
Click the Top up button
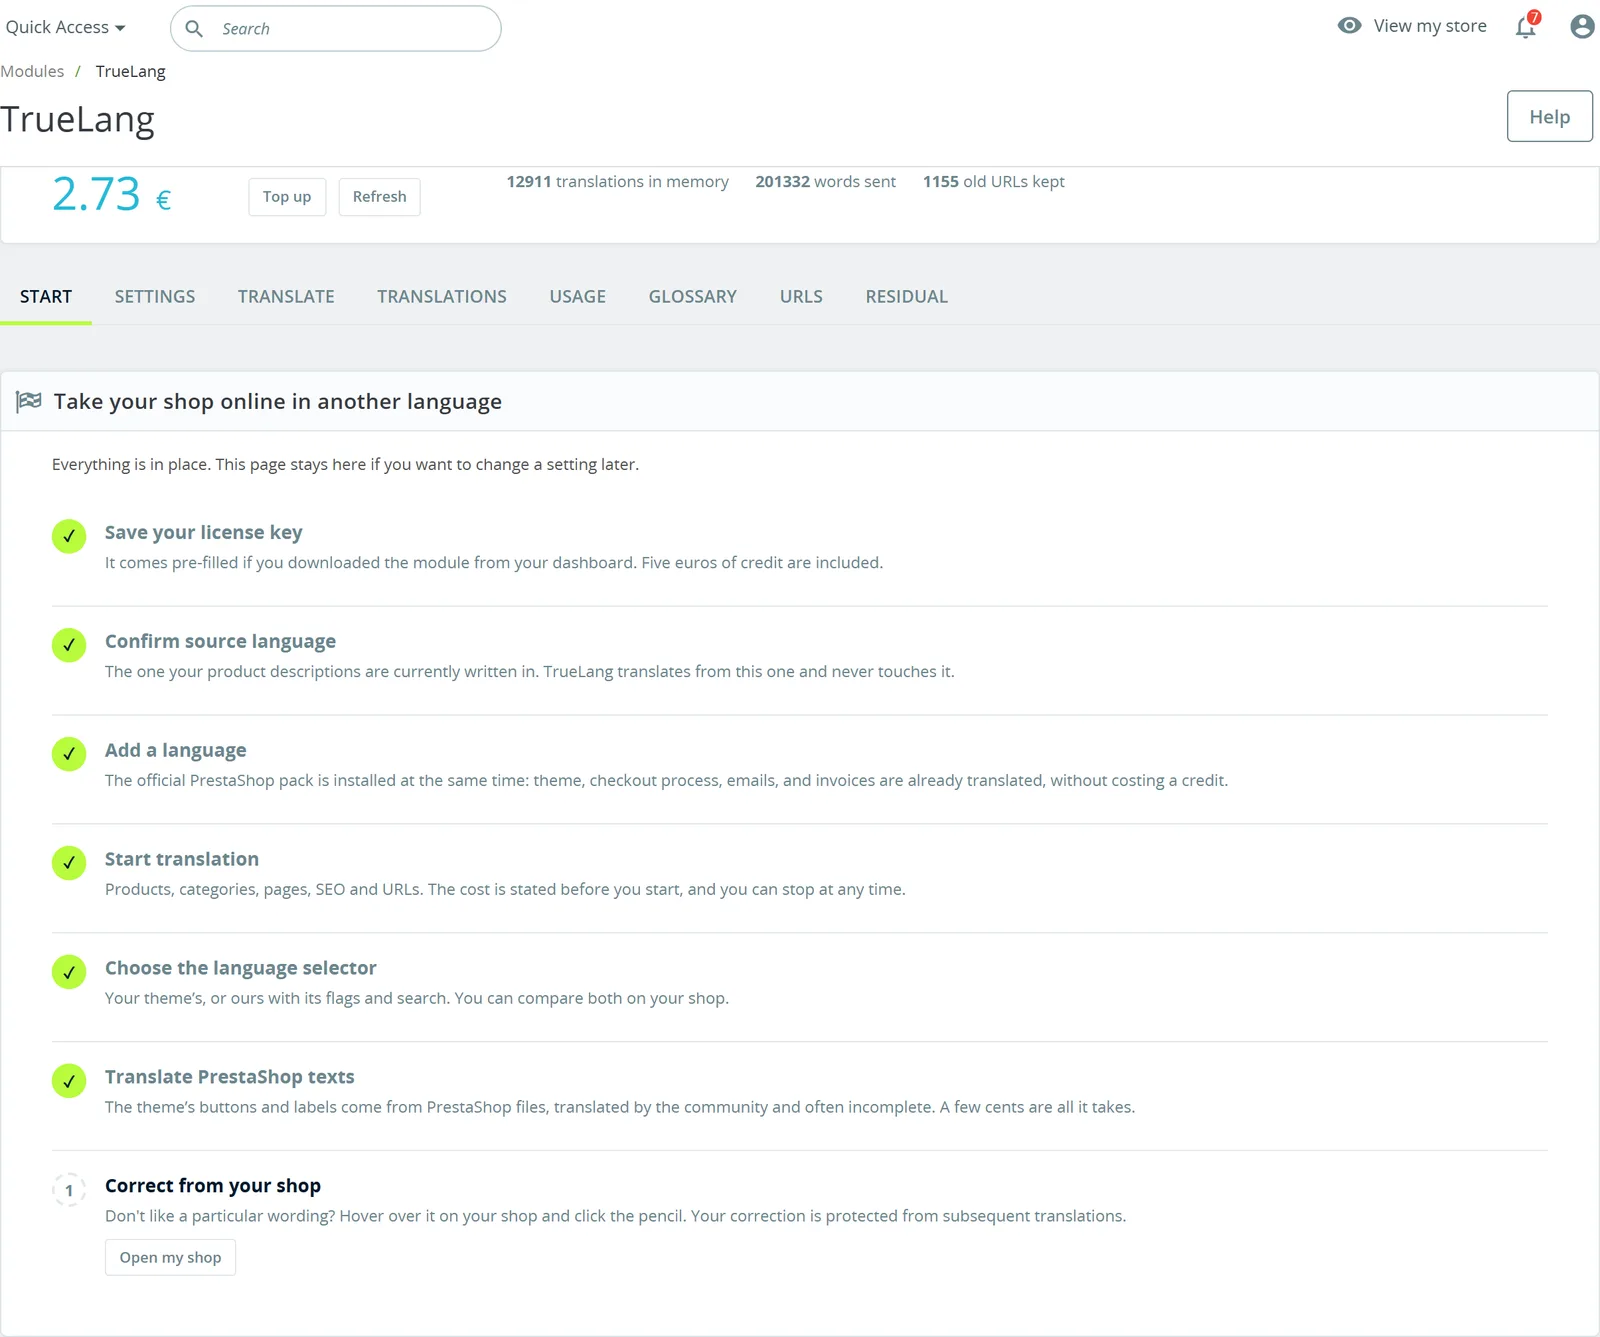click(x=287, y=197)
